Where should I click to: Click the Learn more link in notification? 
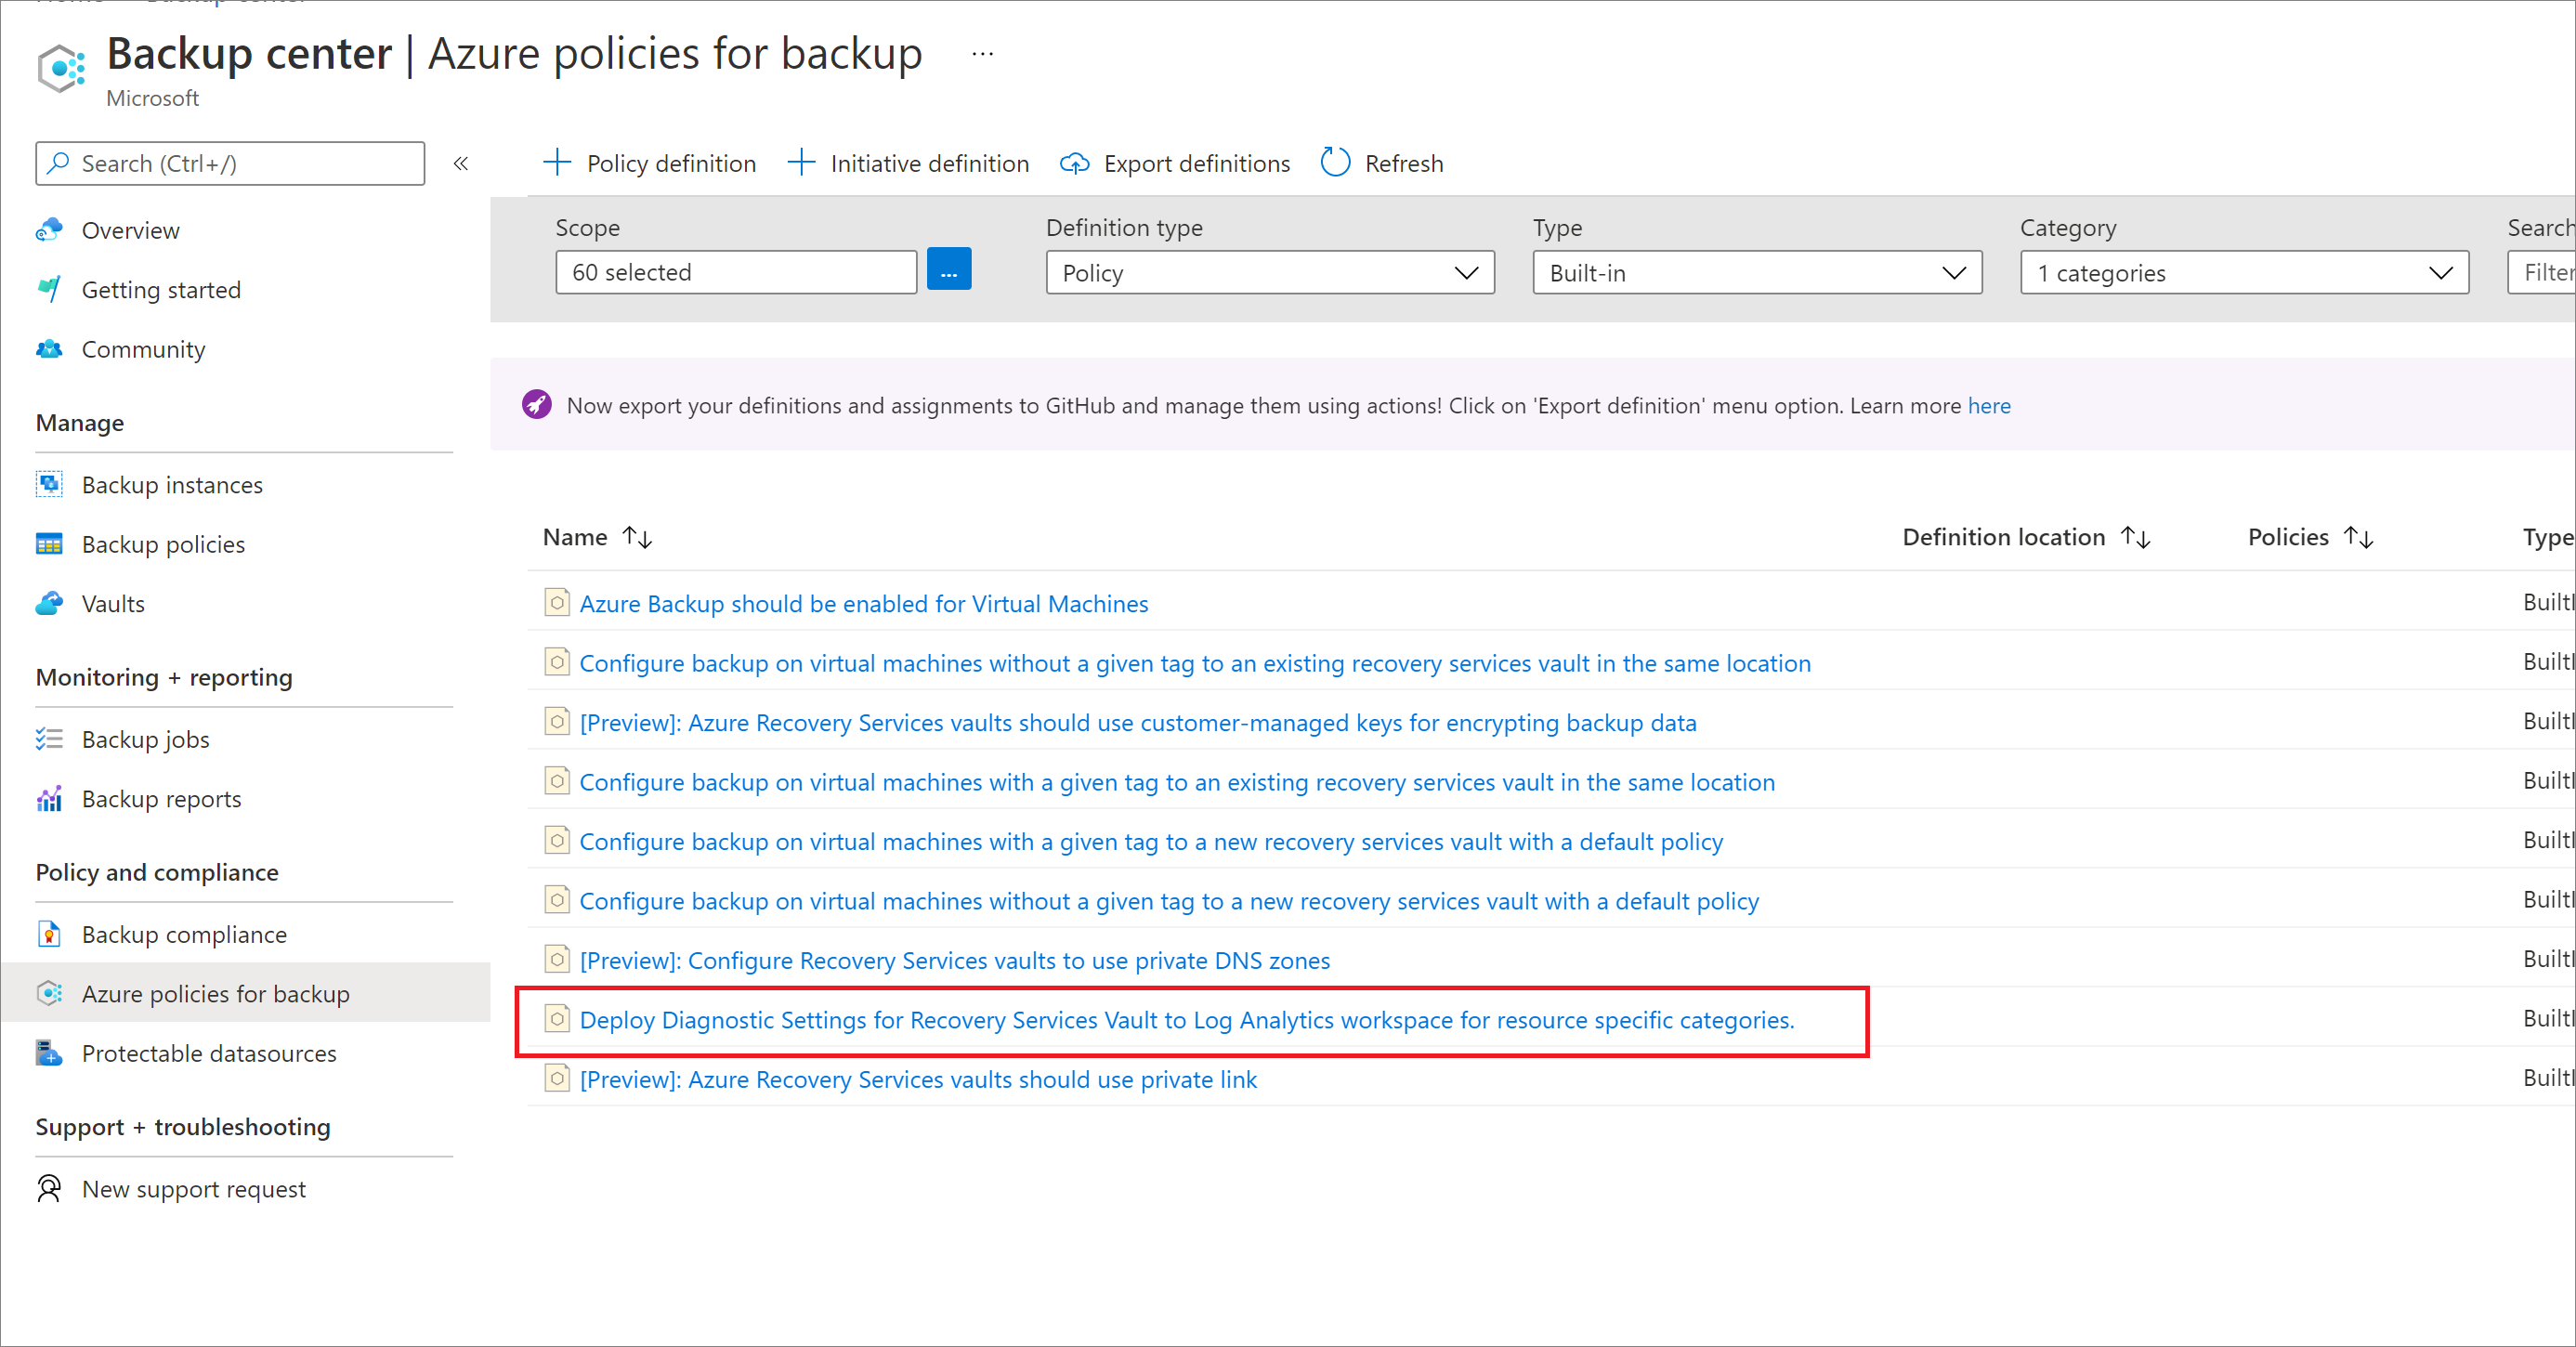point(1990,405)
